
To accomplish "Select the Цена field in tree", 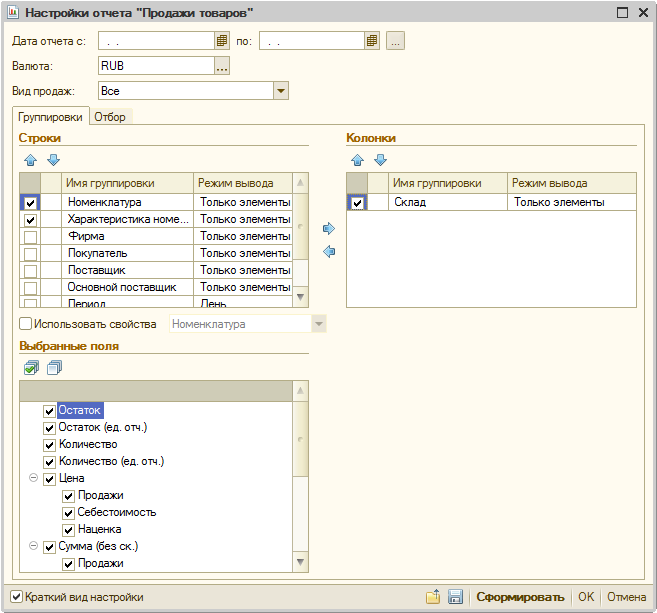I will click(x=72, y=478).
